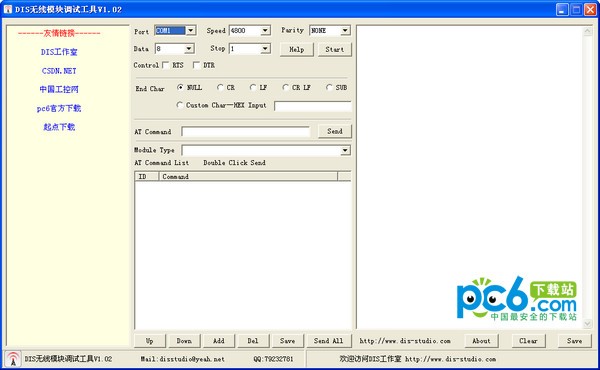
Task: Select NULL end char option
Action: 180,87
